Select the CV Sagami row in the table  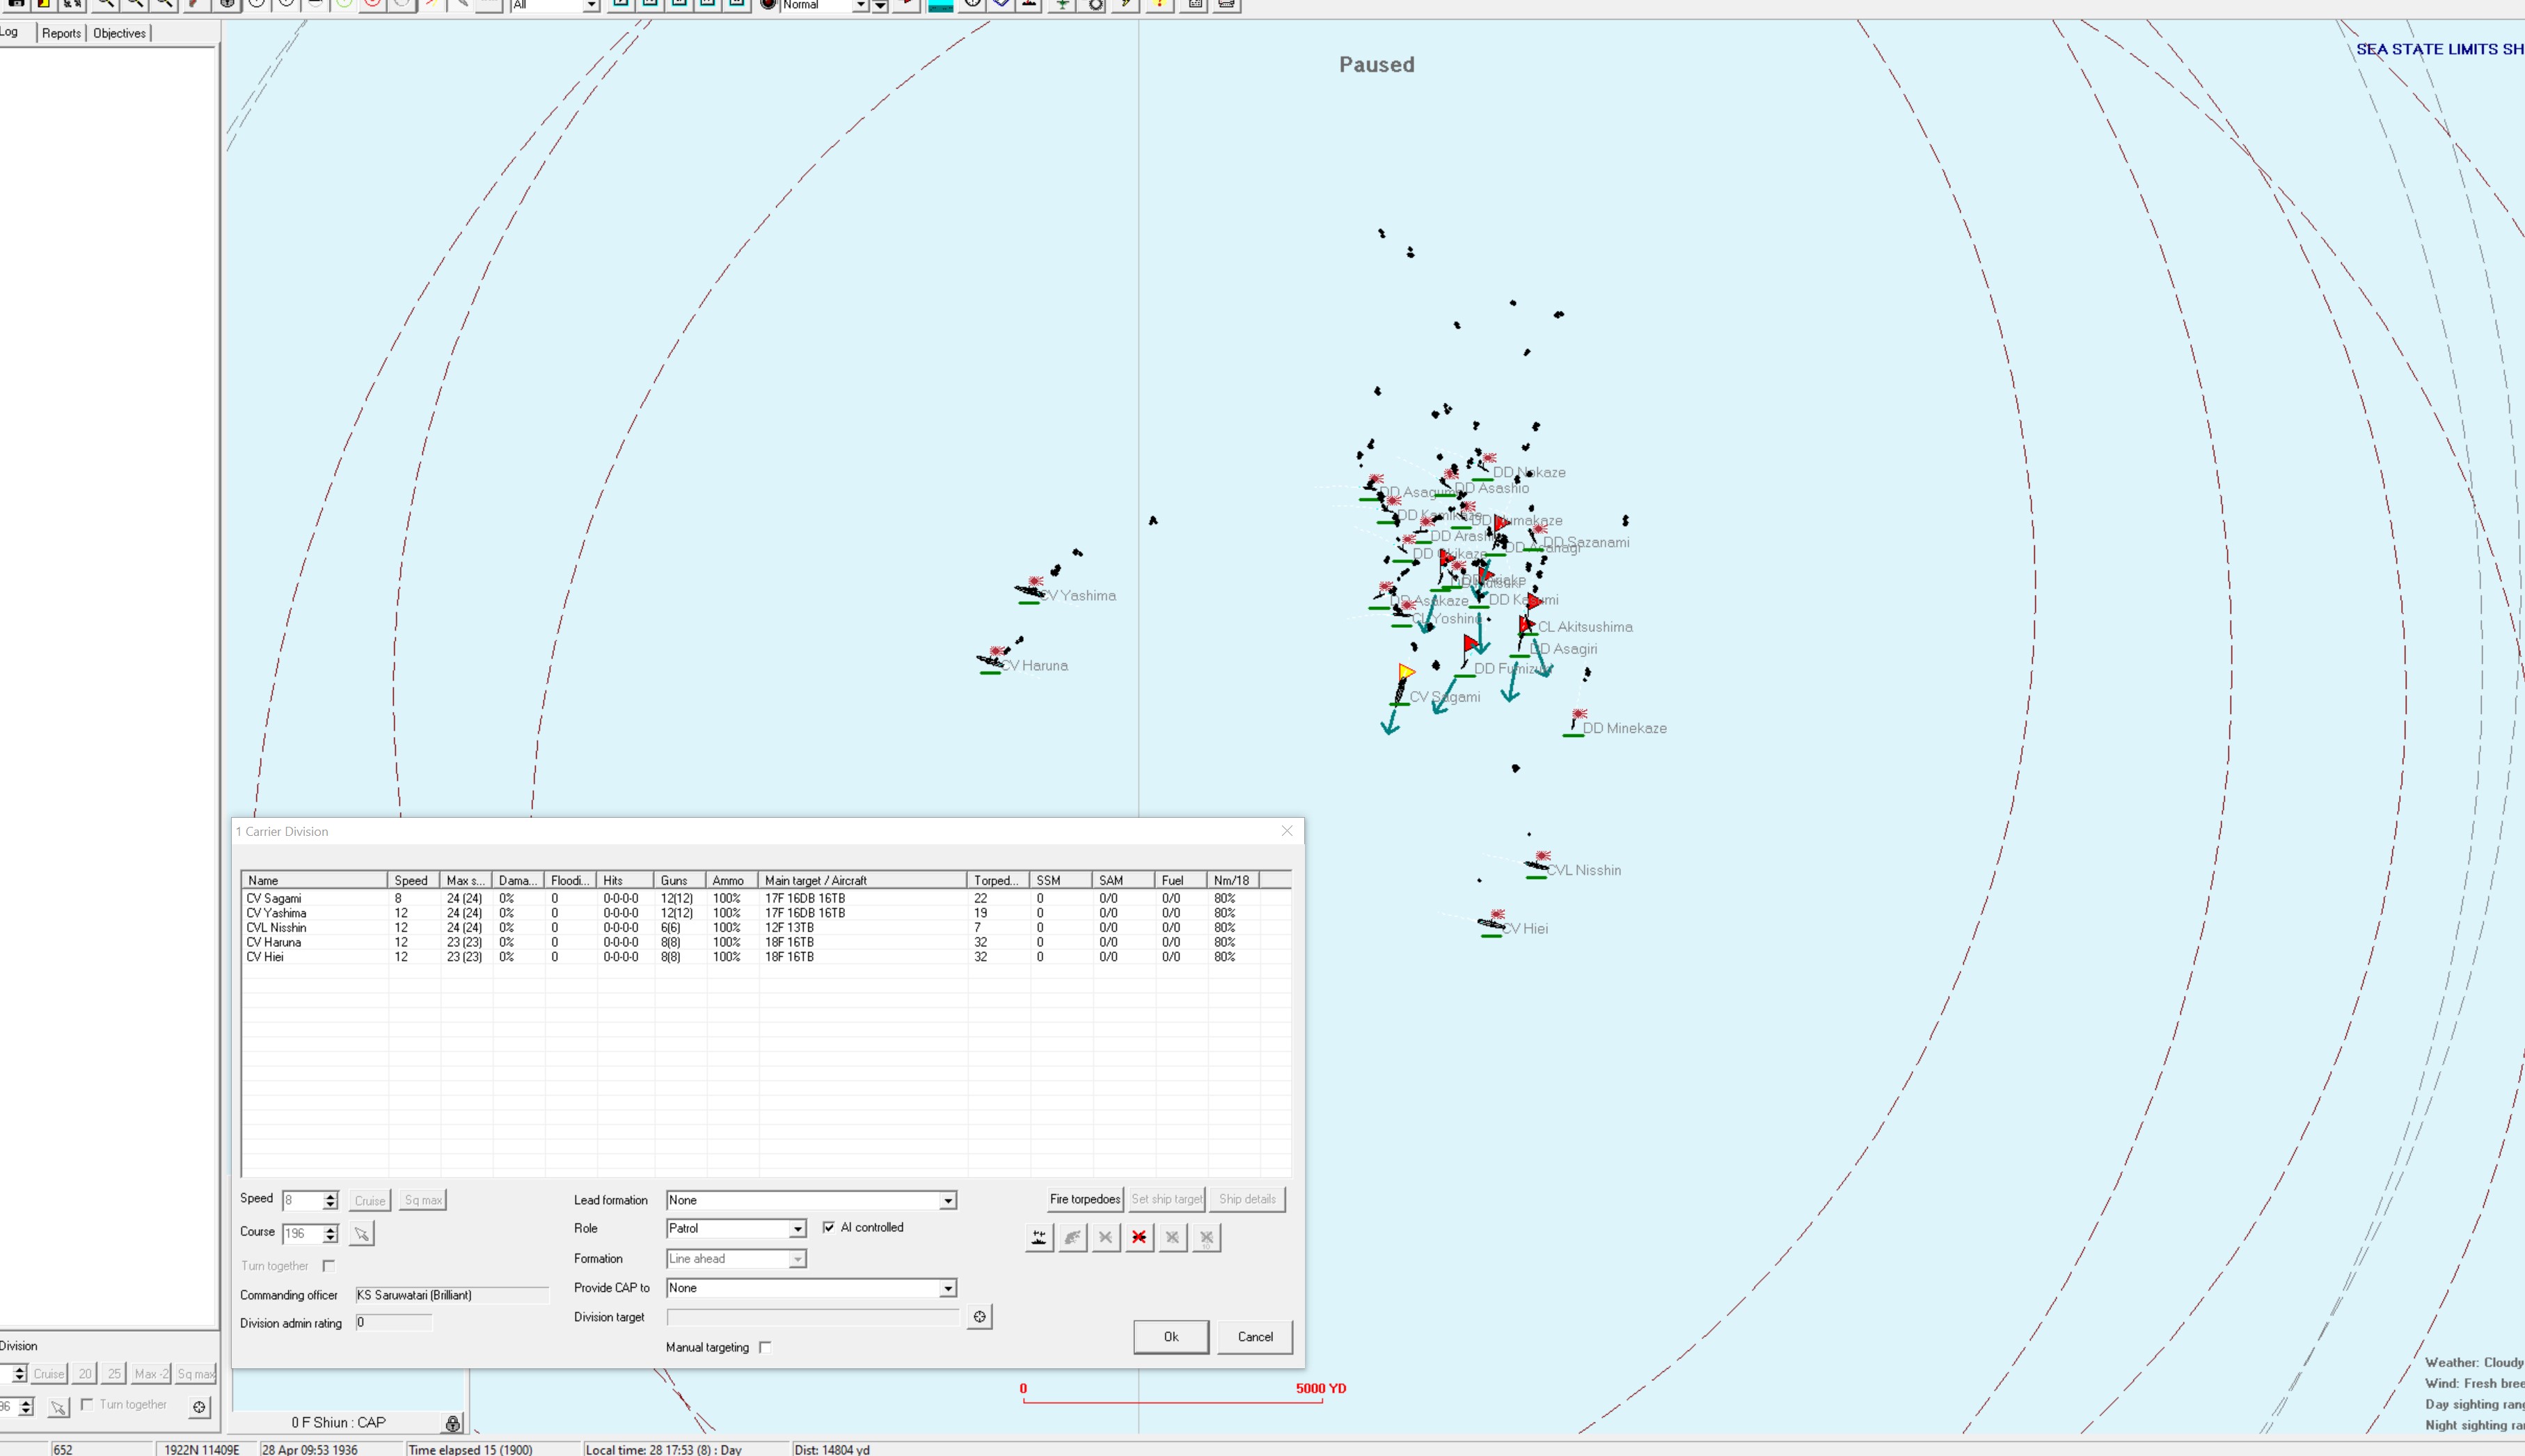765,898
